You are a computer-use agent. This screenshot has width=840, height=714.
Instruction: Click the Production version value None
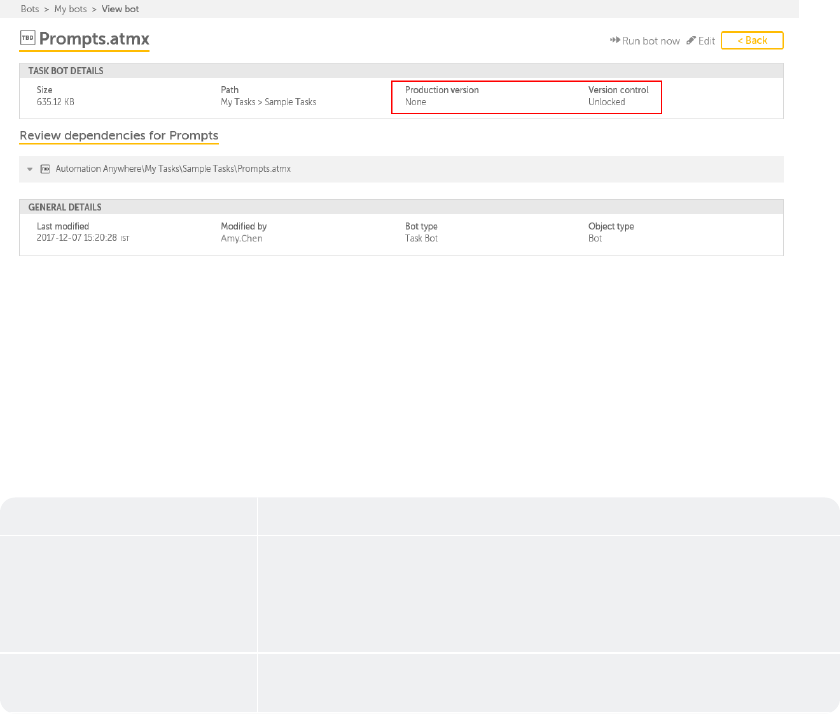point(415,102)
